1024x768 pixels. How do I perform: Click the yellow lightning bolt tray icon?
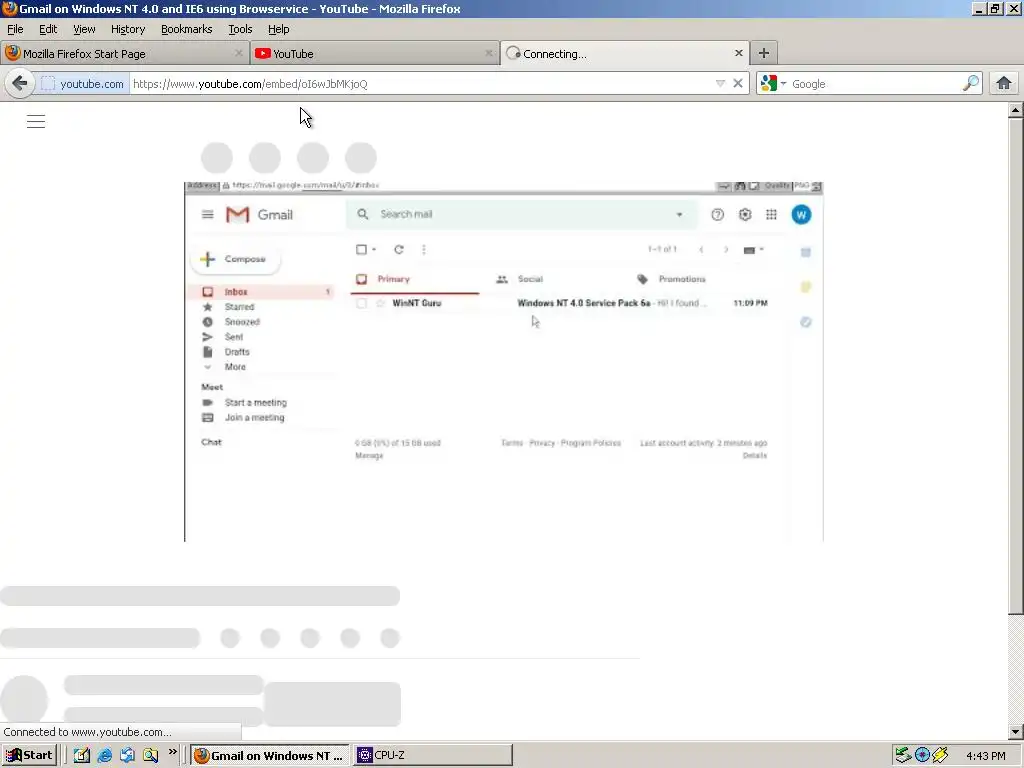(940, 756)
